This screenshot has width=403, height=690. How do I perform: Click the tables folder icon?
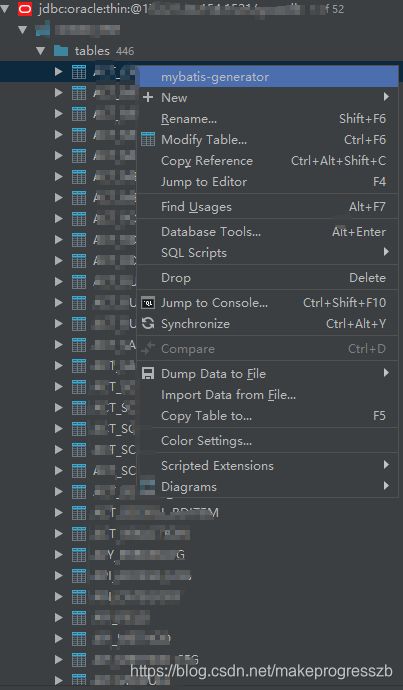click(61, 51)
